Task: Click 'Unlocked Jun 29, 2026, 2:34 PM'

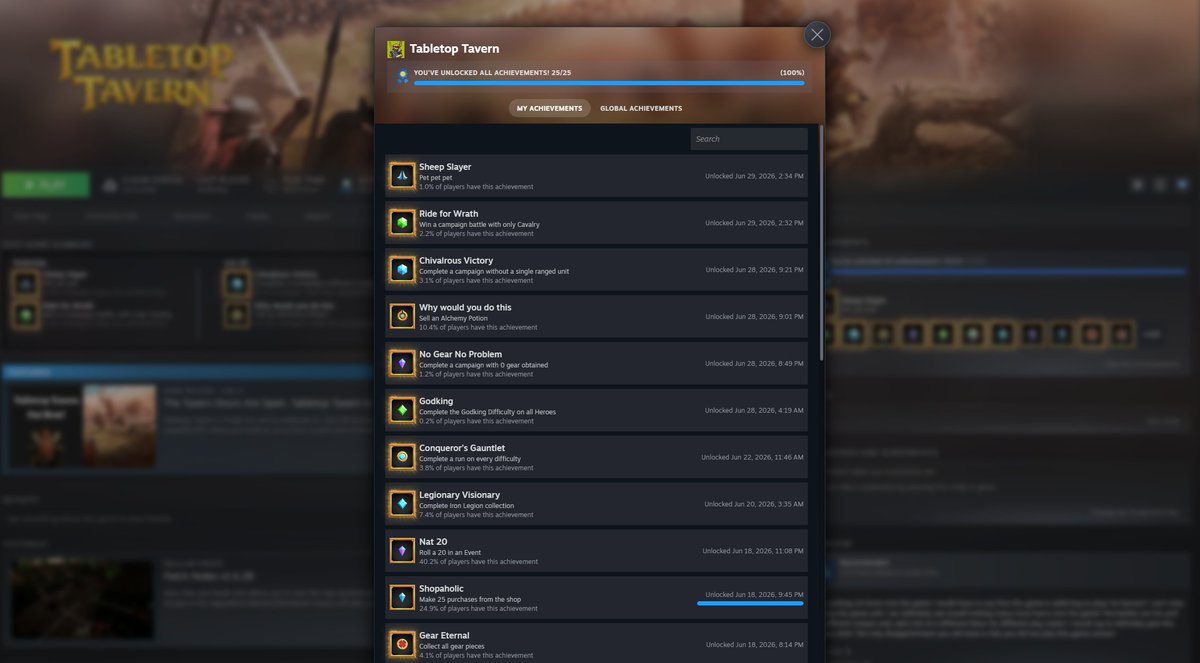Action: [754, 176]
